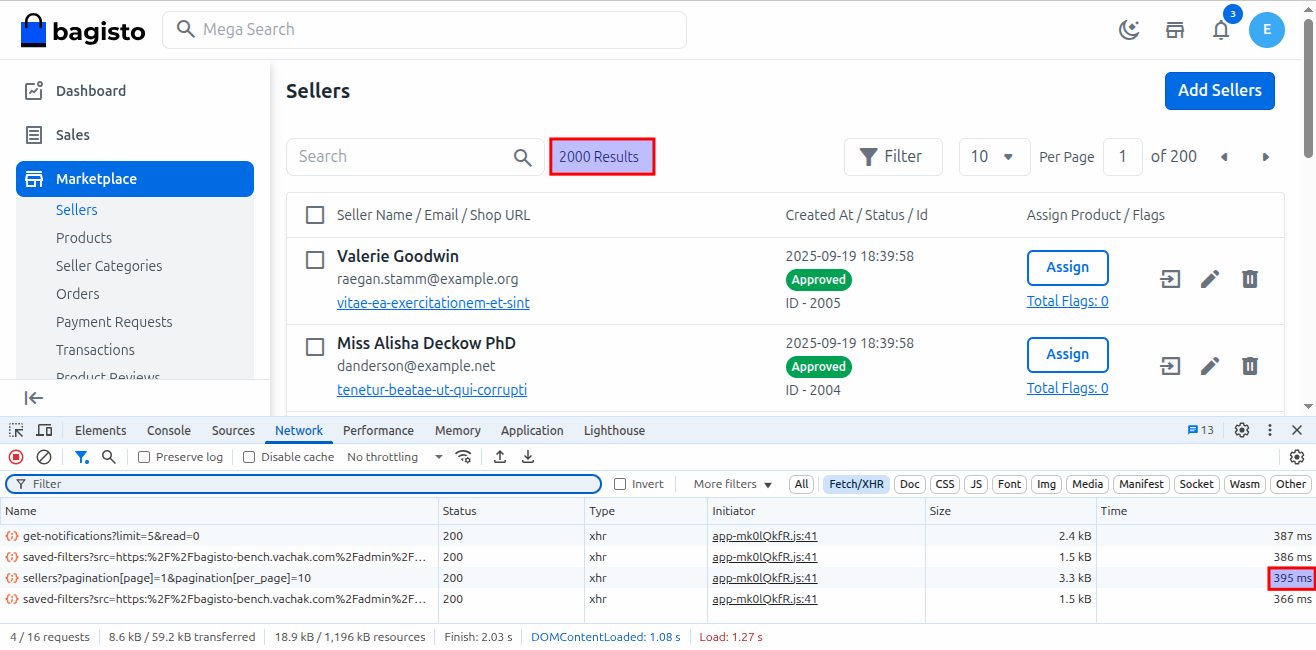
Task: Click the Add Sellers button
Action: tap(1219, 91)
